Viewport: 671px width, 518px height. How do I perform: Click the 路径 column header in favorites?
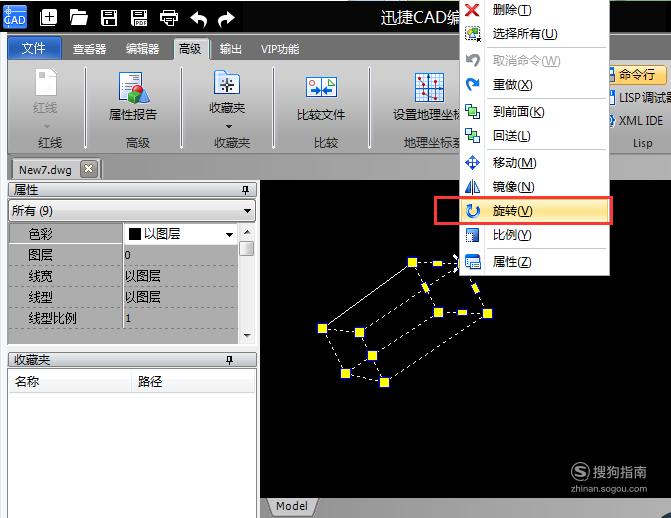(193, 381)
